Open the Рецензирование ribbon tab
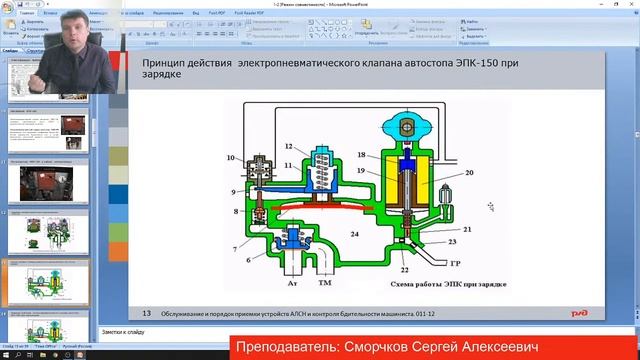640x360 pixels. [168, 13]
